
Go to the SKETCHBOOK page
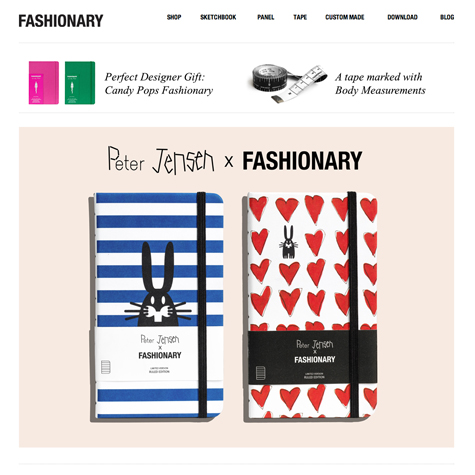[218, 17]
